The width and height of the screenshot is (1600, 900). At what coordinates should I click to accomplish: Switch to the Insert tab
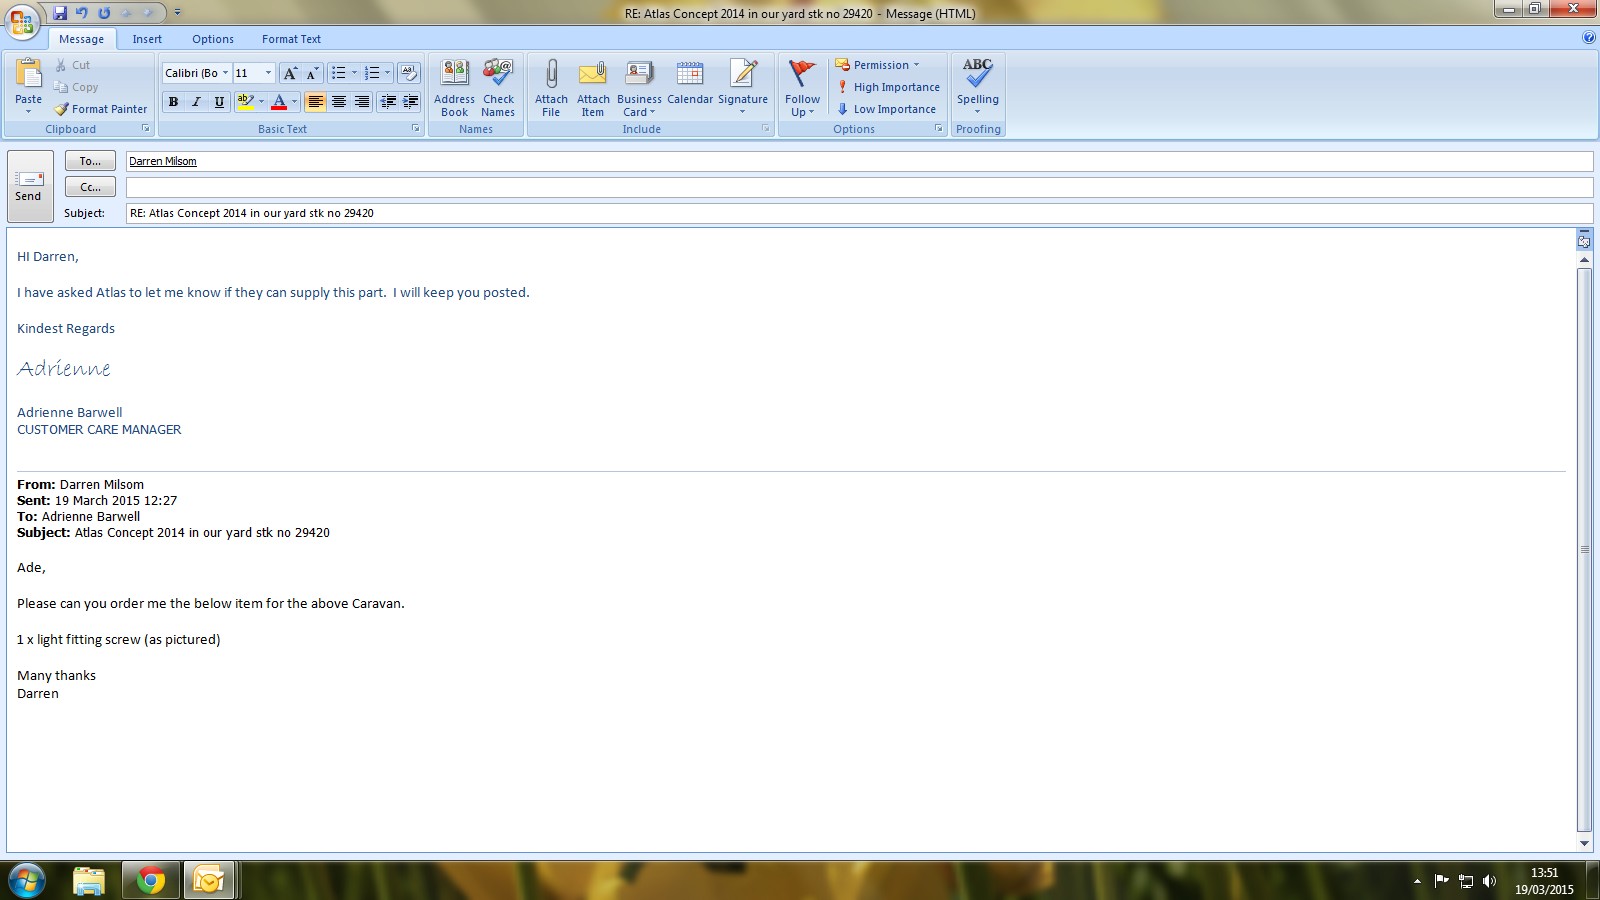147,39
